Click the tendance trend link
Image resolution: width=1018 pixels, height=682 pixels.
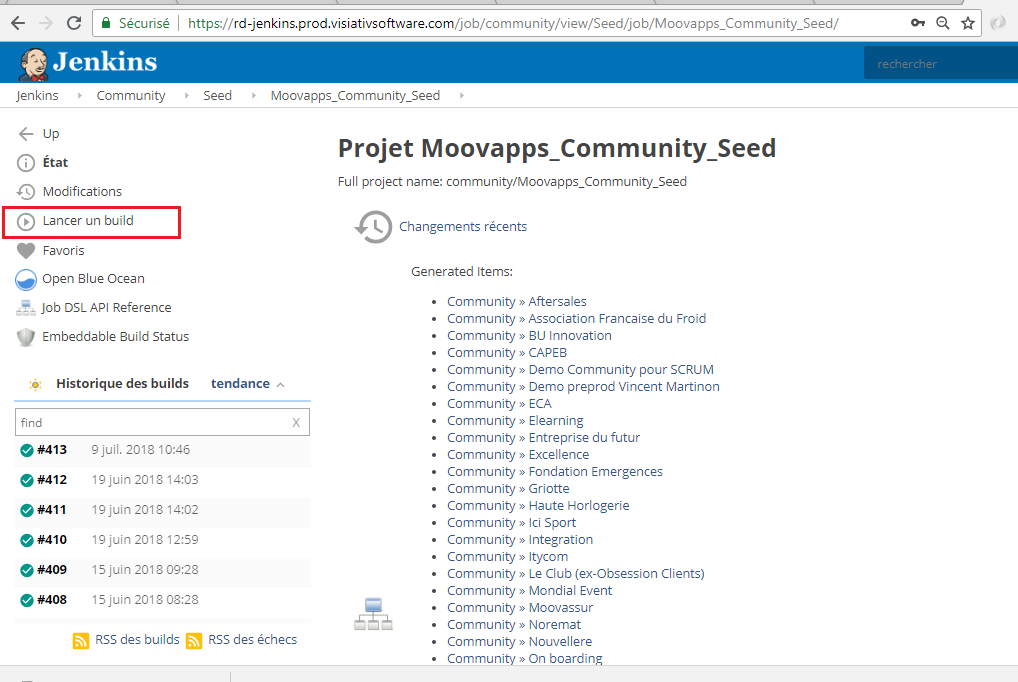[x=240, y=384]
